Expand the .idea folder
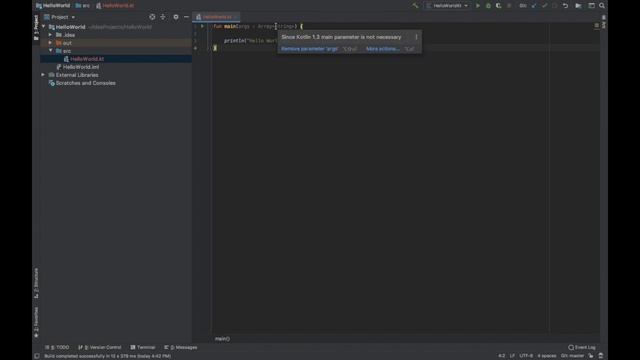This screenshot has width=640, height=360. click(51, 35)
